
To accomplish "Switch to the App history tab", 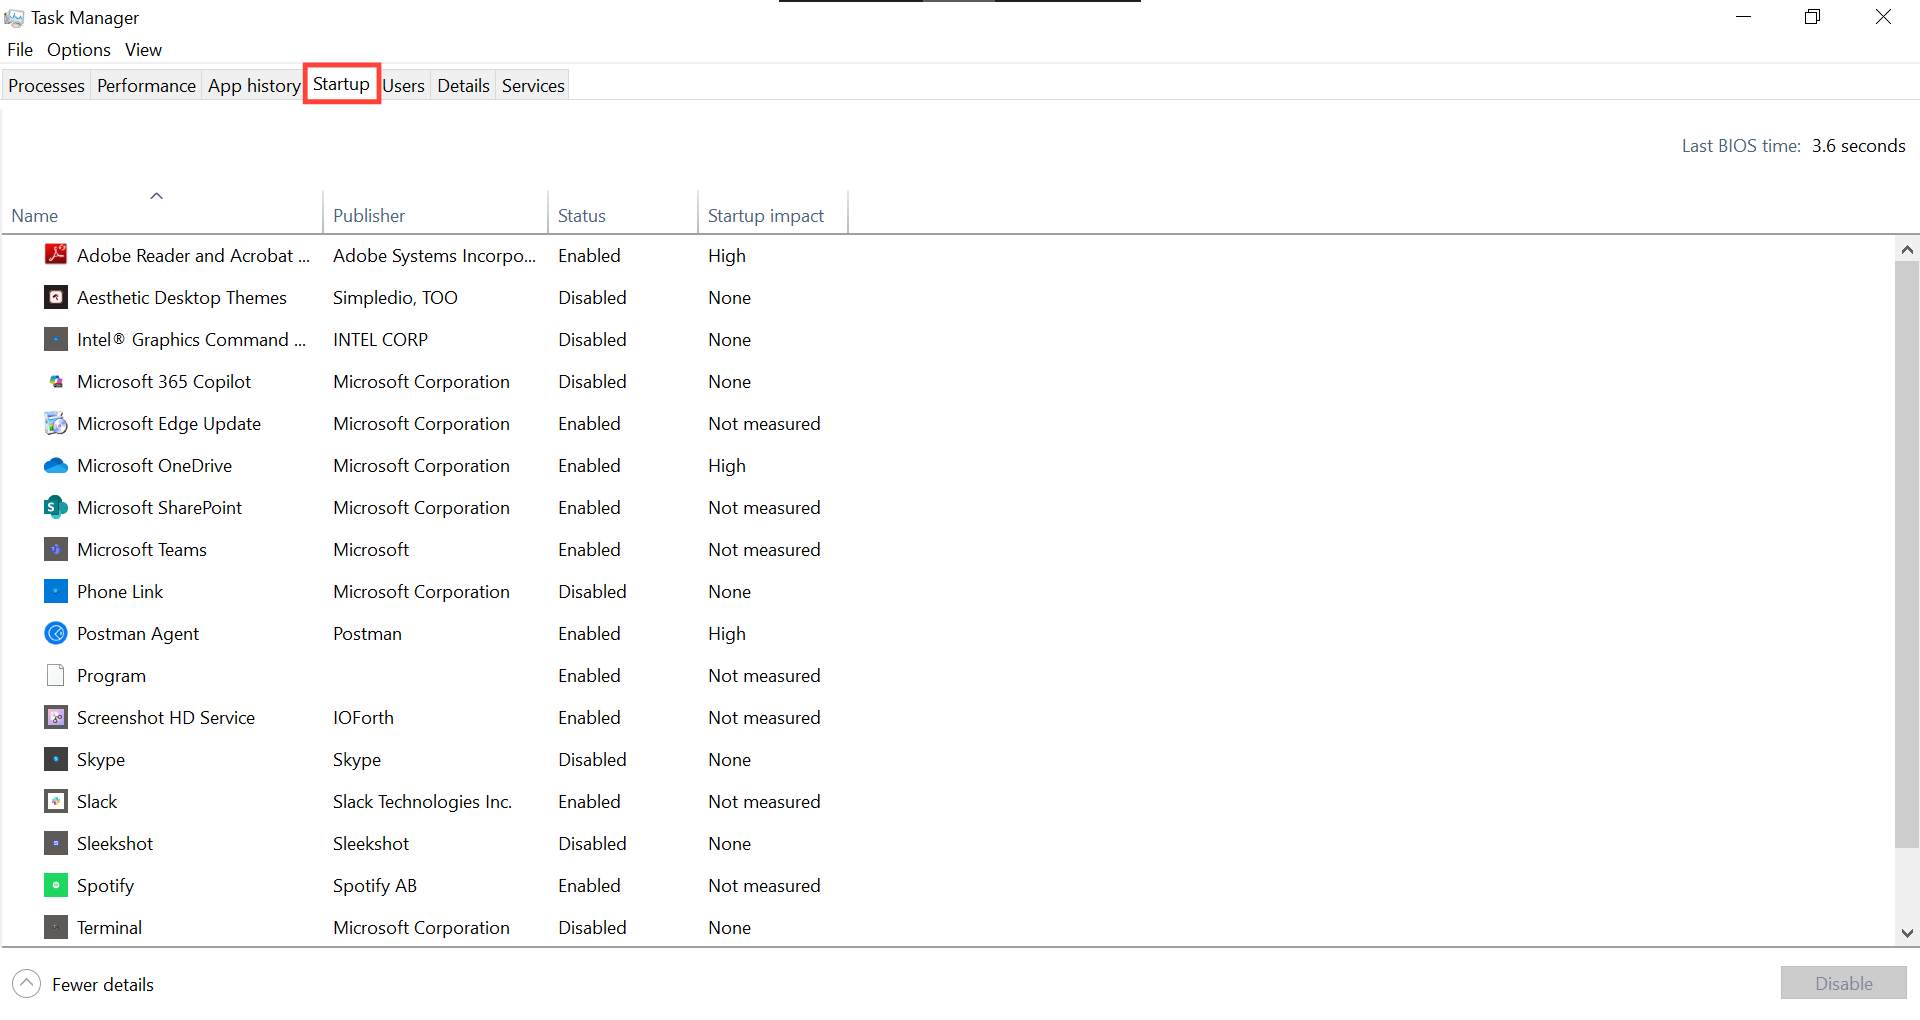I will [254, 86].
